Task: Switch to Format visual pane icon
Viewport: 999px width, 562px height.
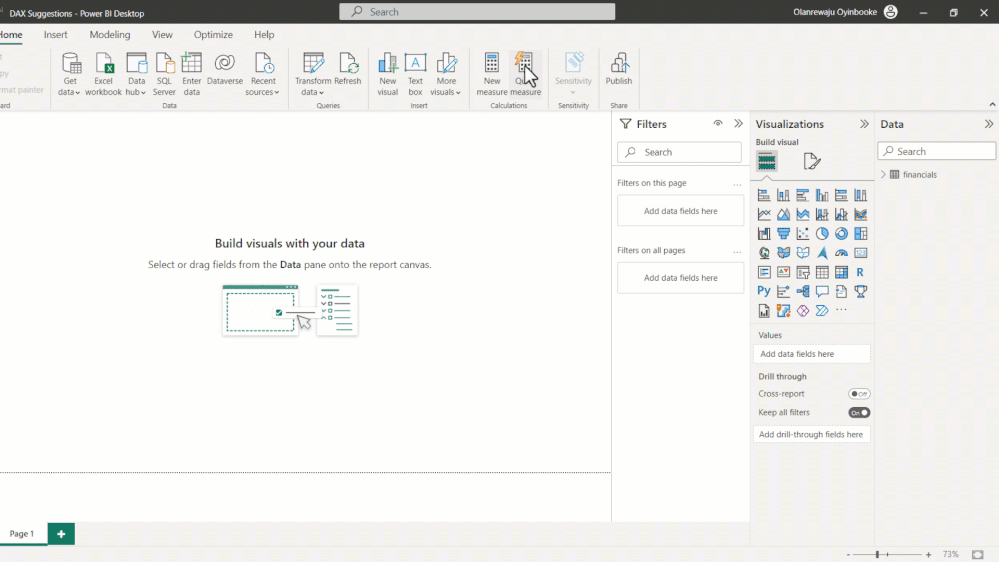Action: point(812,161)
